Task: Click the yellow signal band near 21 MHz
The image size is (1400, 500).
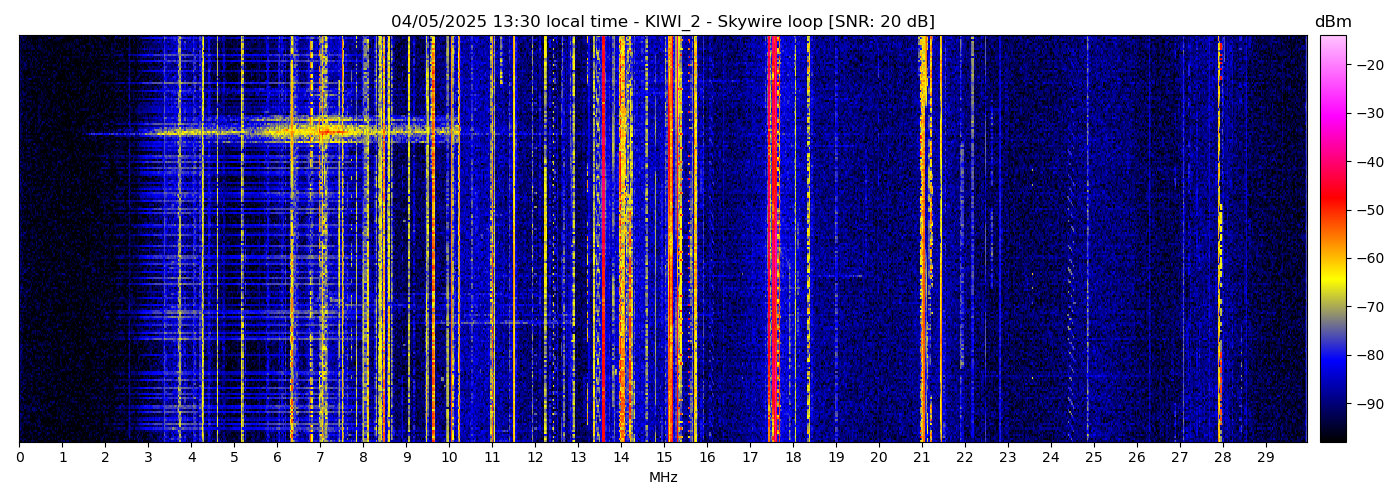Action: point(922,240)
